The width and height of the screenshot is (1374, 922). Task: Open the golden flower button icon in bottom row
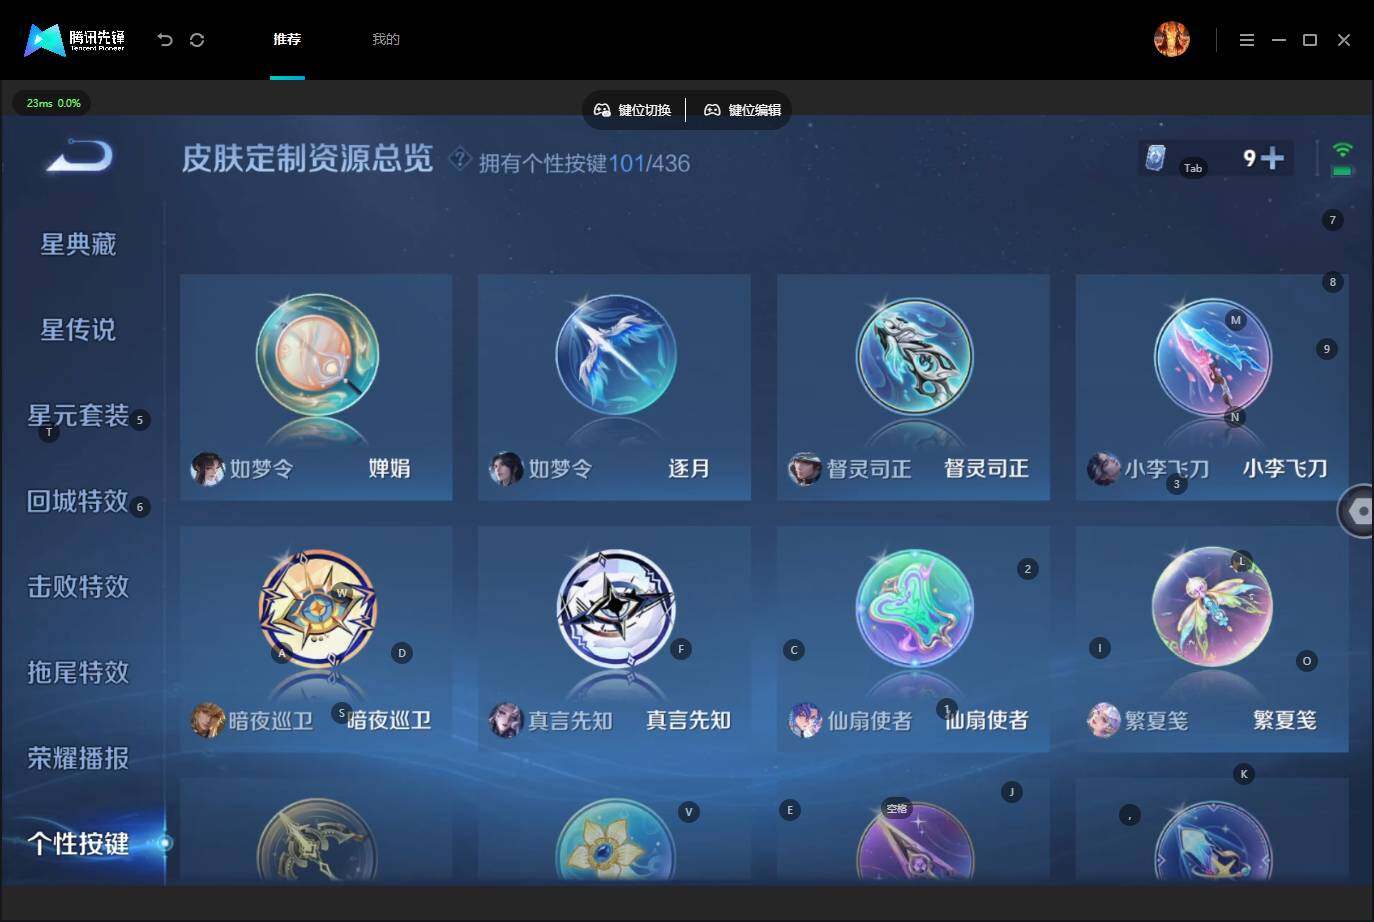(615, 841)
